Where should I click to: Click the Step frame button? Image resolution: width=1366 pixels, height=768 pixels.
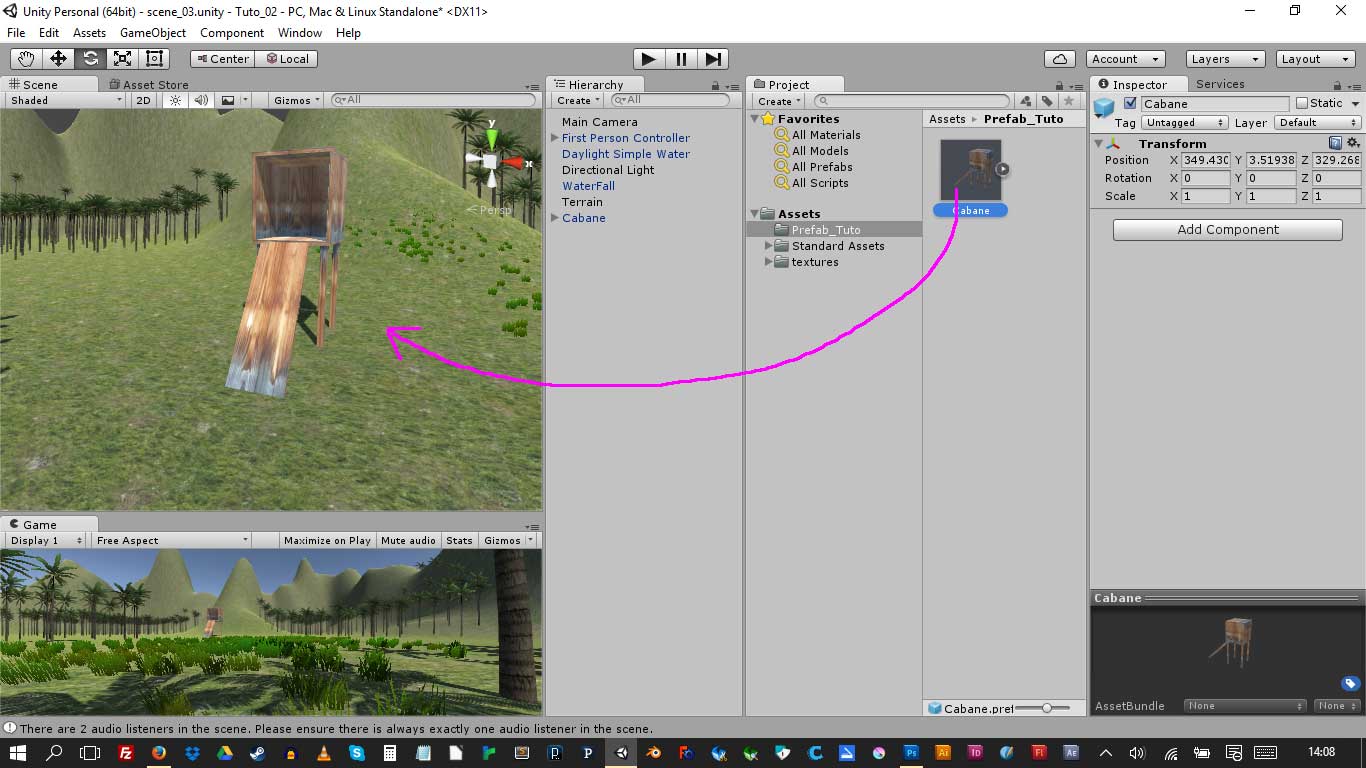click(x=713, y=59)
